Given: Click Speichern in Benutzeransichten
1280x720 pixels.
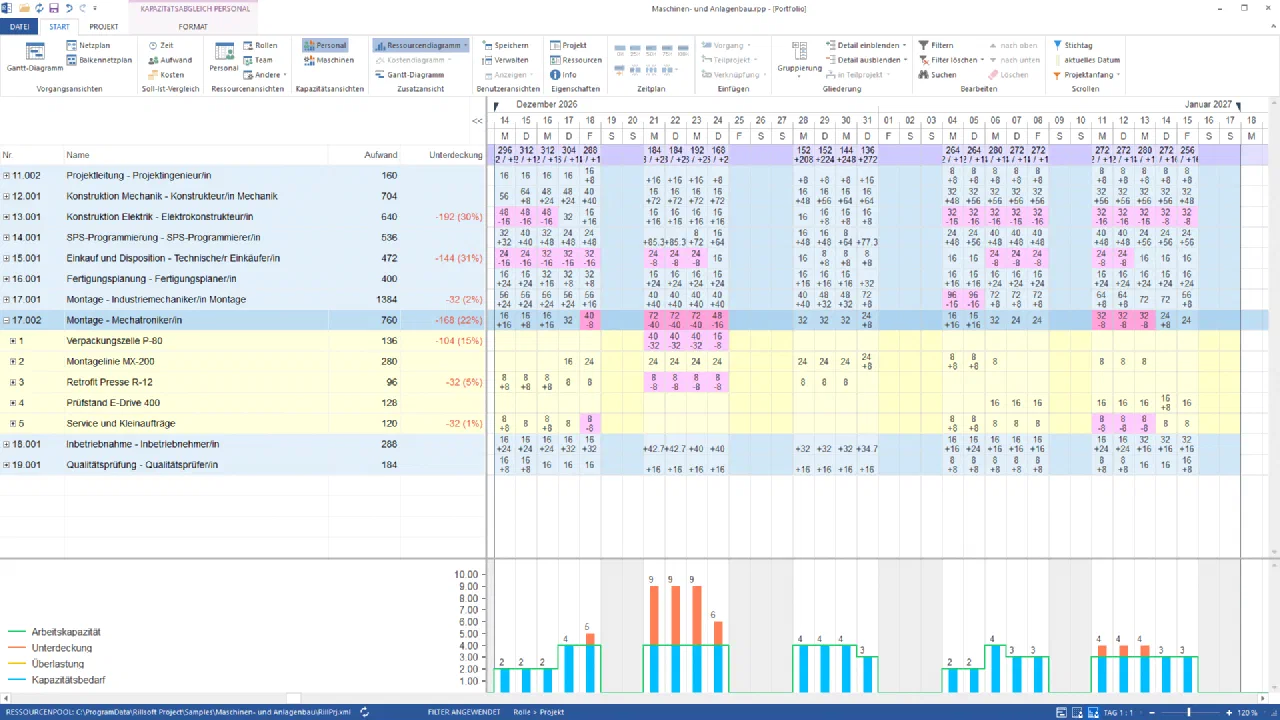Looking at the screenshot, I should [x=505, y=45].
